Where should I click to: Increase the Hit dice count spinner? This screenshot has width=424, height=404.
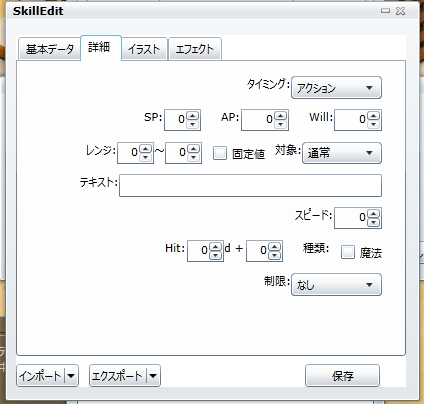216,247
